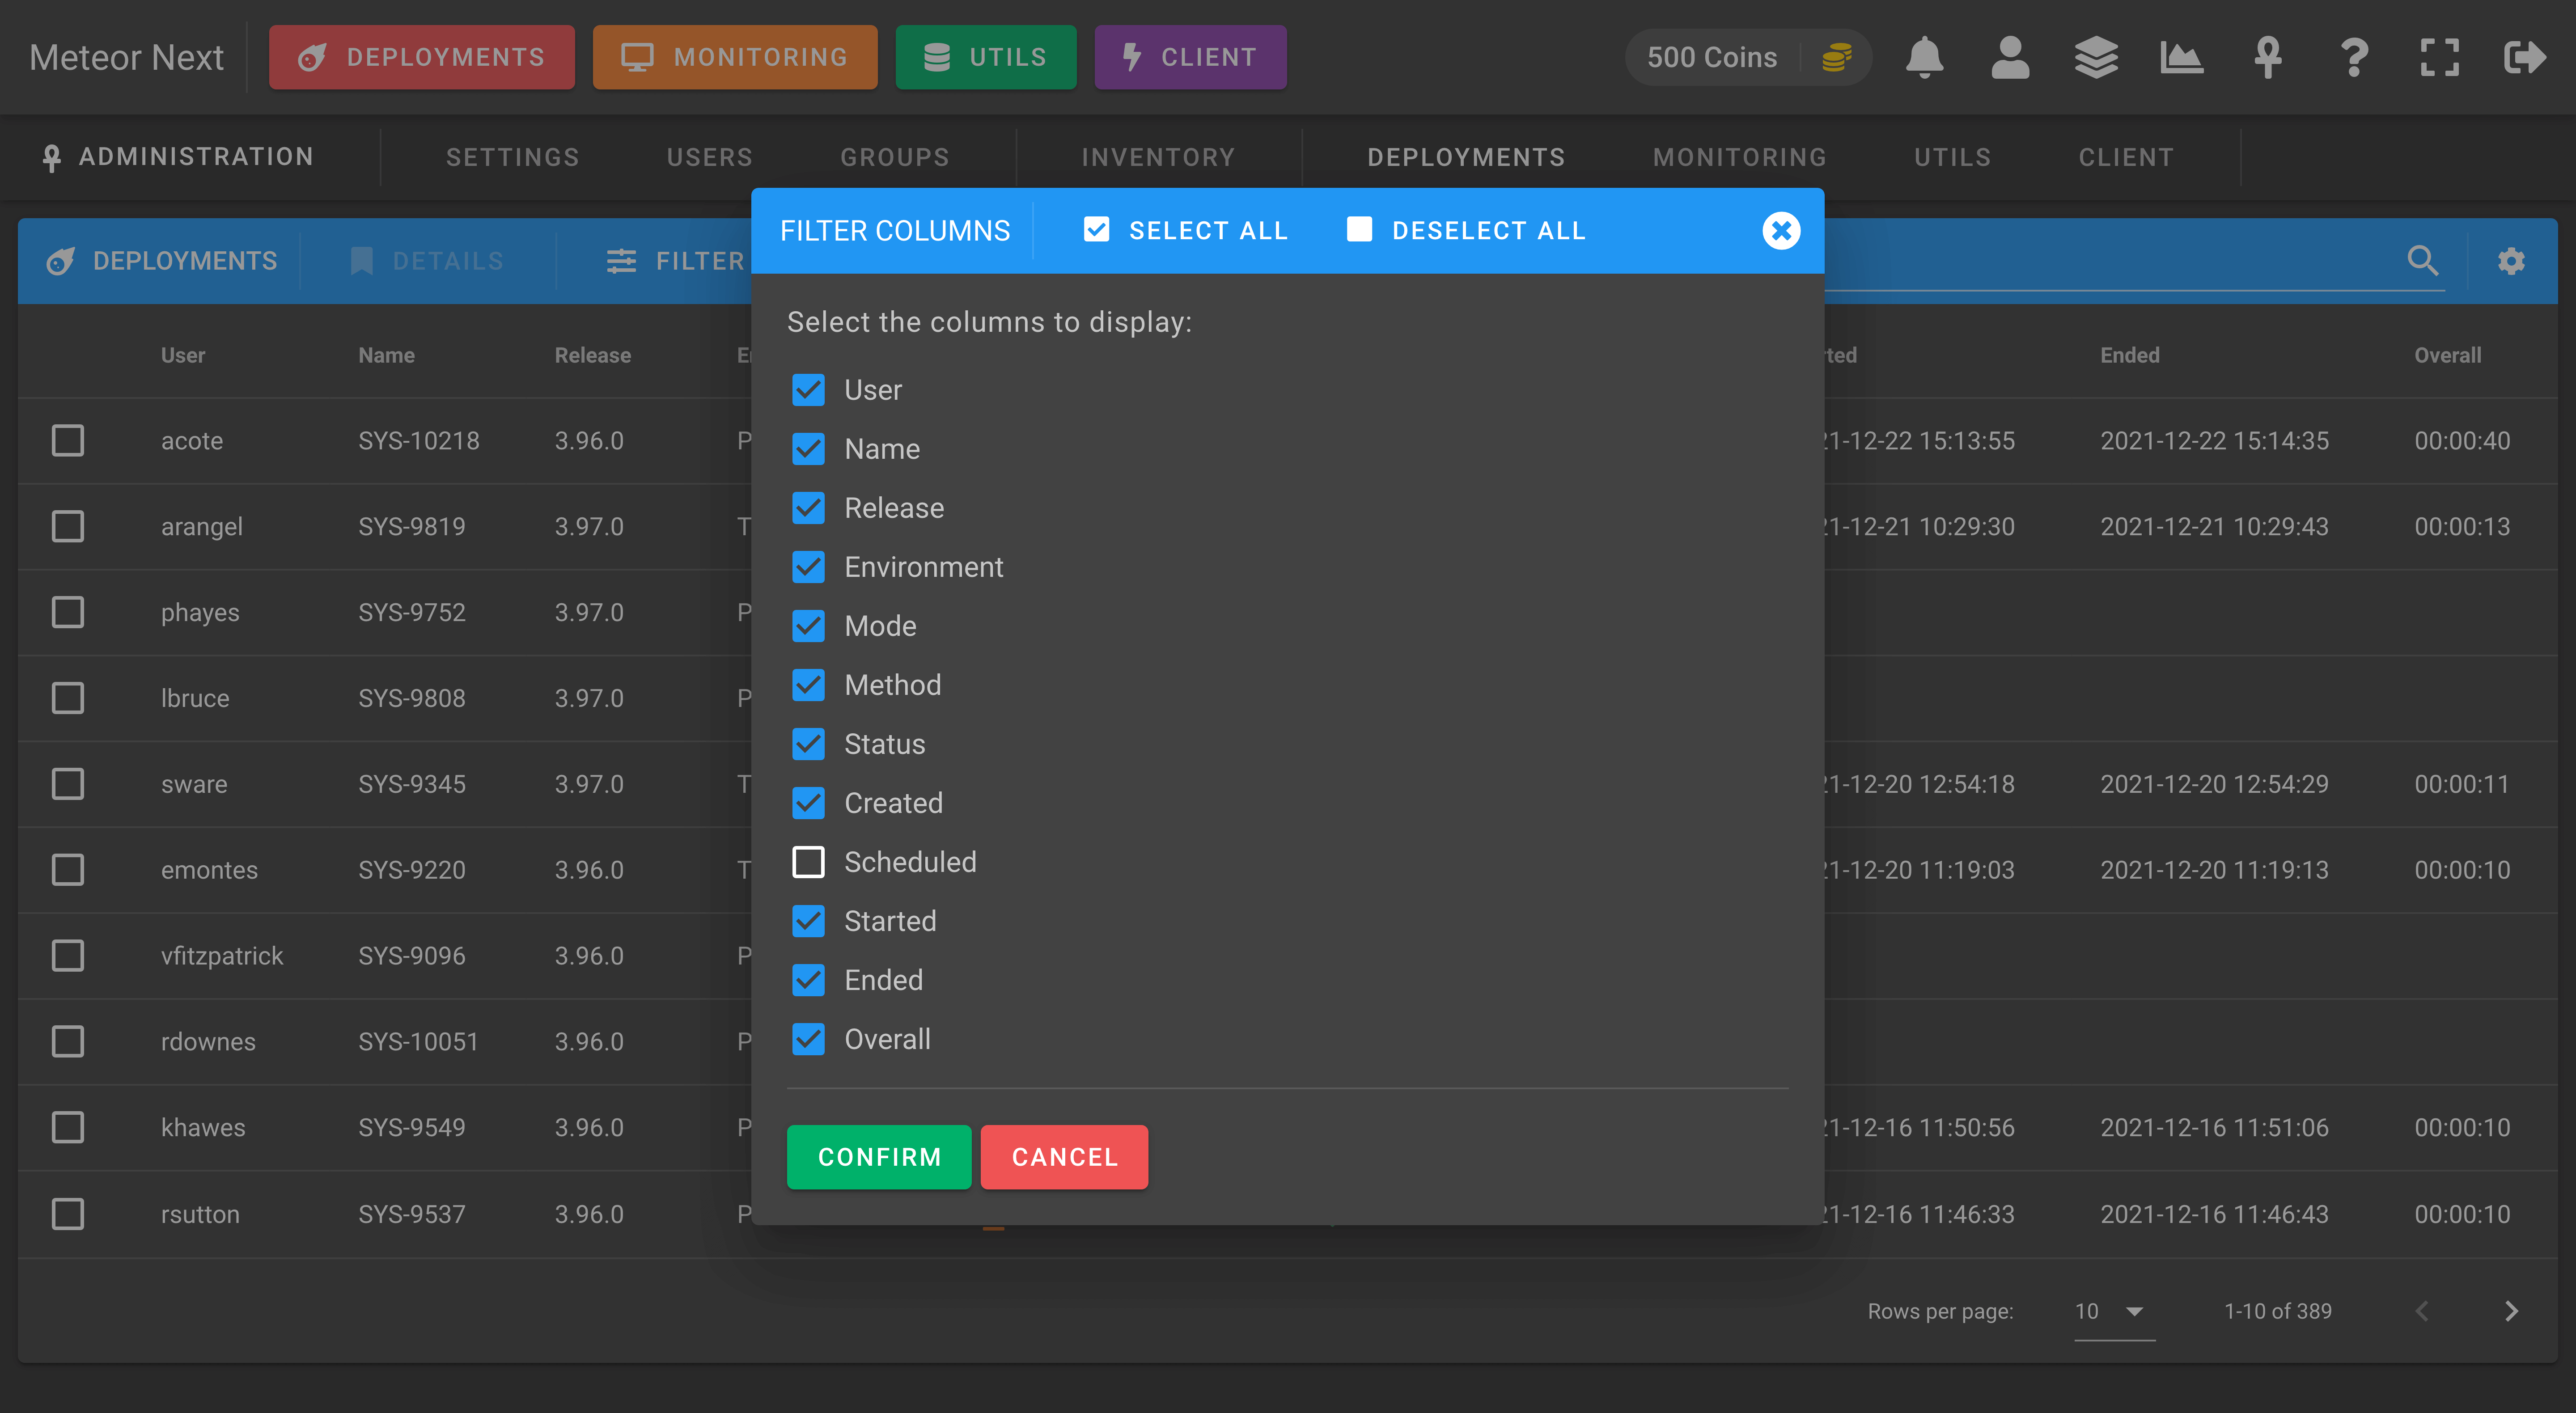
Task: Open the top Monitoring button
Action: pyautogui.click(x=735, y=57)
